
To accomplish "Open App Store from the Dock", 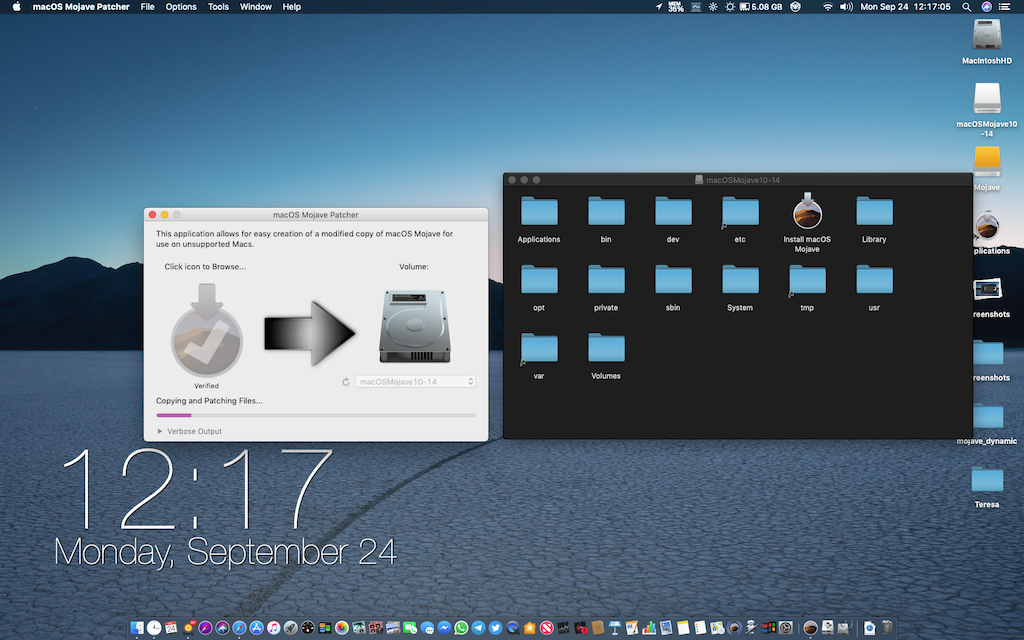I will click(x=257, y=628).
